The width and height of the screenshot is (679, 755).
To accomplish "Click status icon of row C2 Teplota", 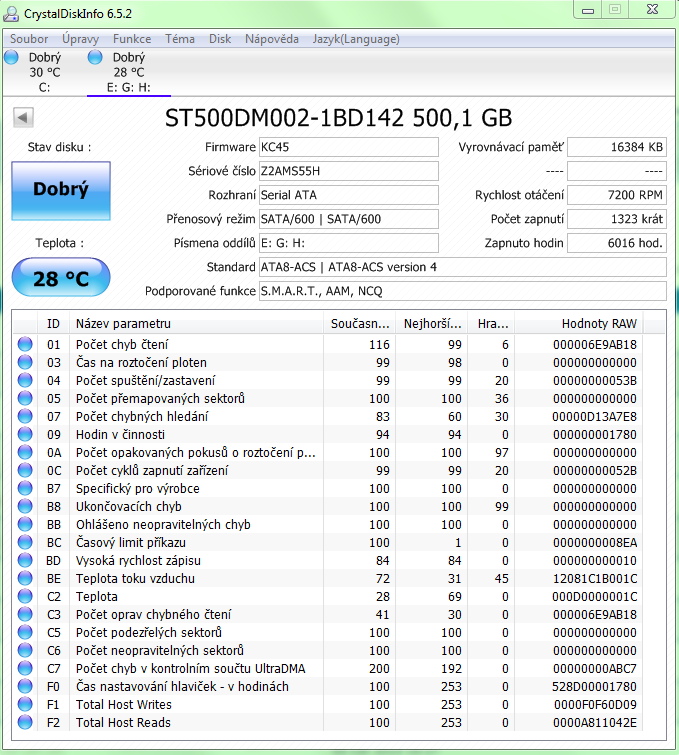I will (25, 596).
